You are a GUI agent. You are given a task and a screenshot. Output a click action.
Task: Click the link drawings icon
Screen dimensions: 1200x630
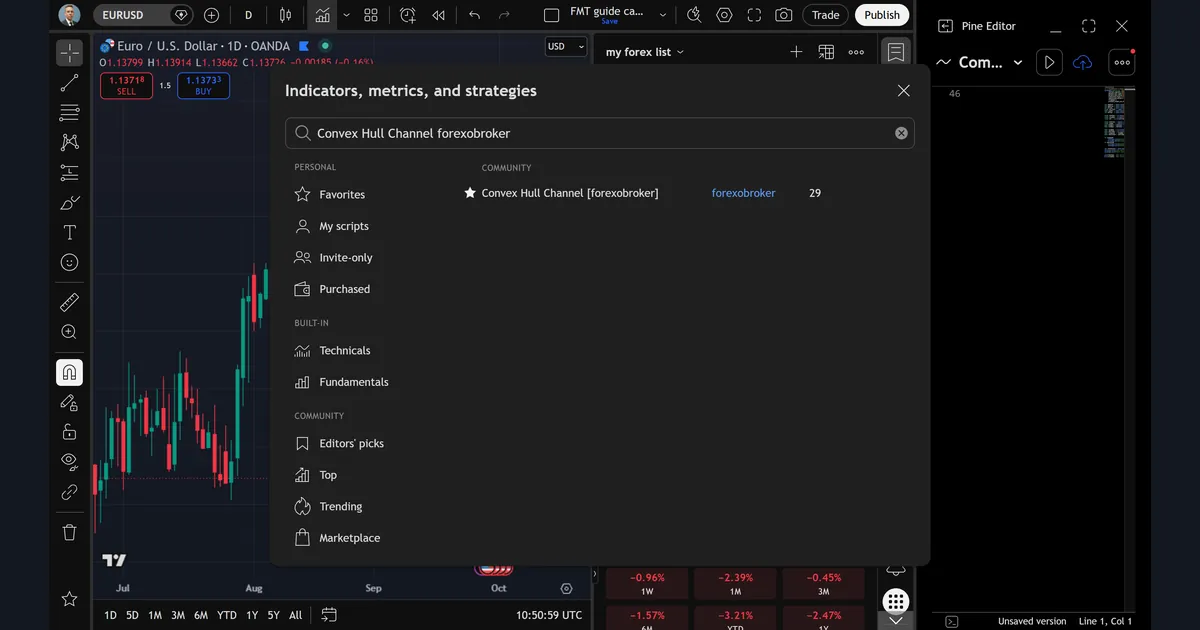tap(69, 492)
